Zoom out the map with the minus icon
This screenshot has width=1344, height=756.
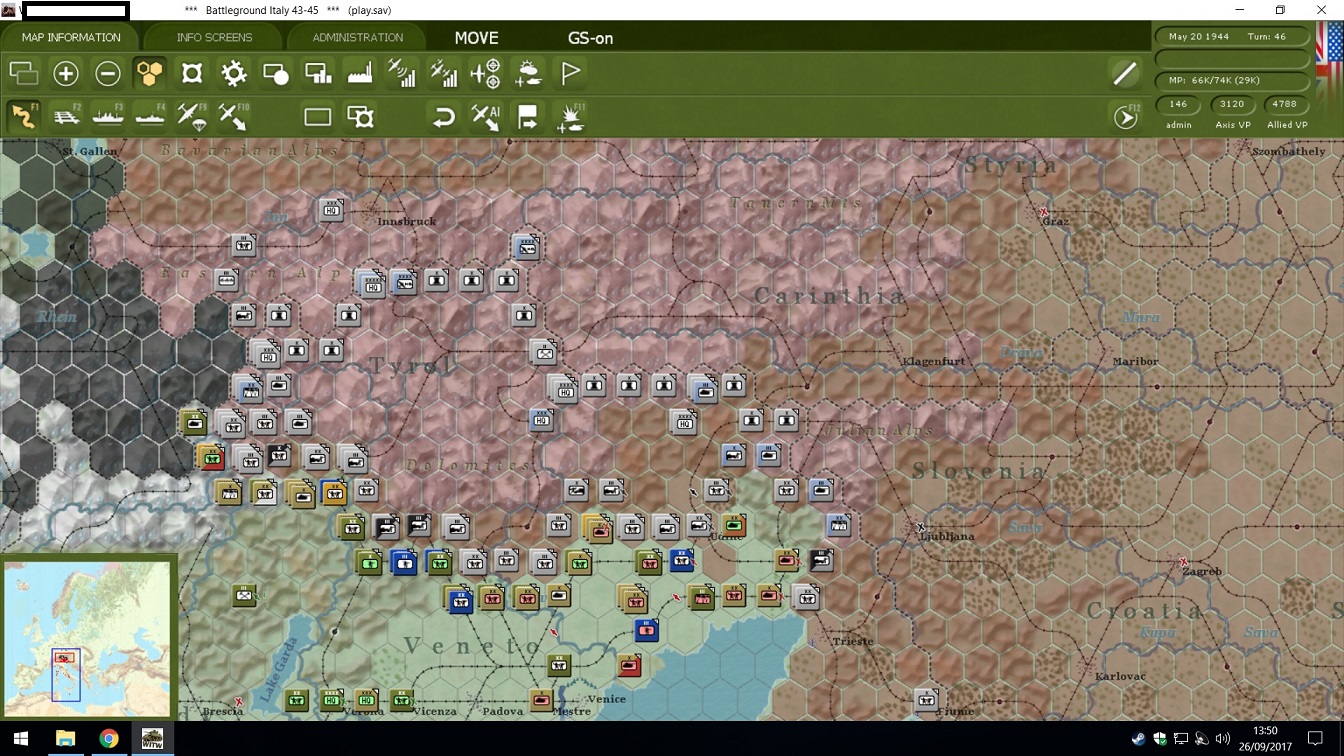click(x=108, y=73)
